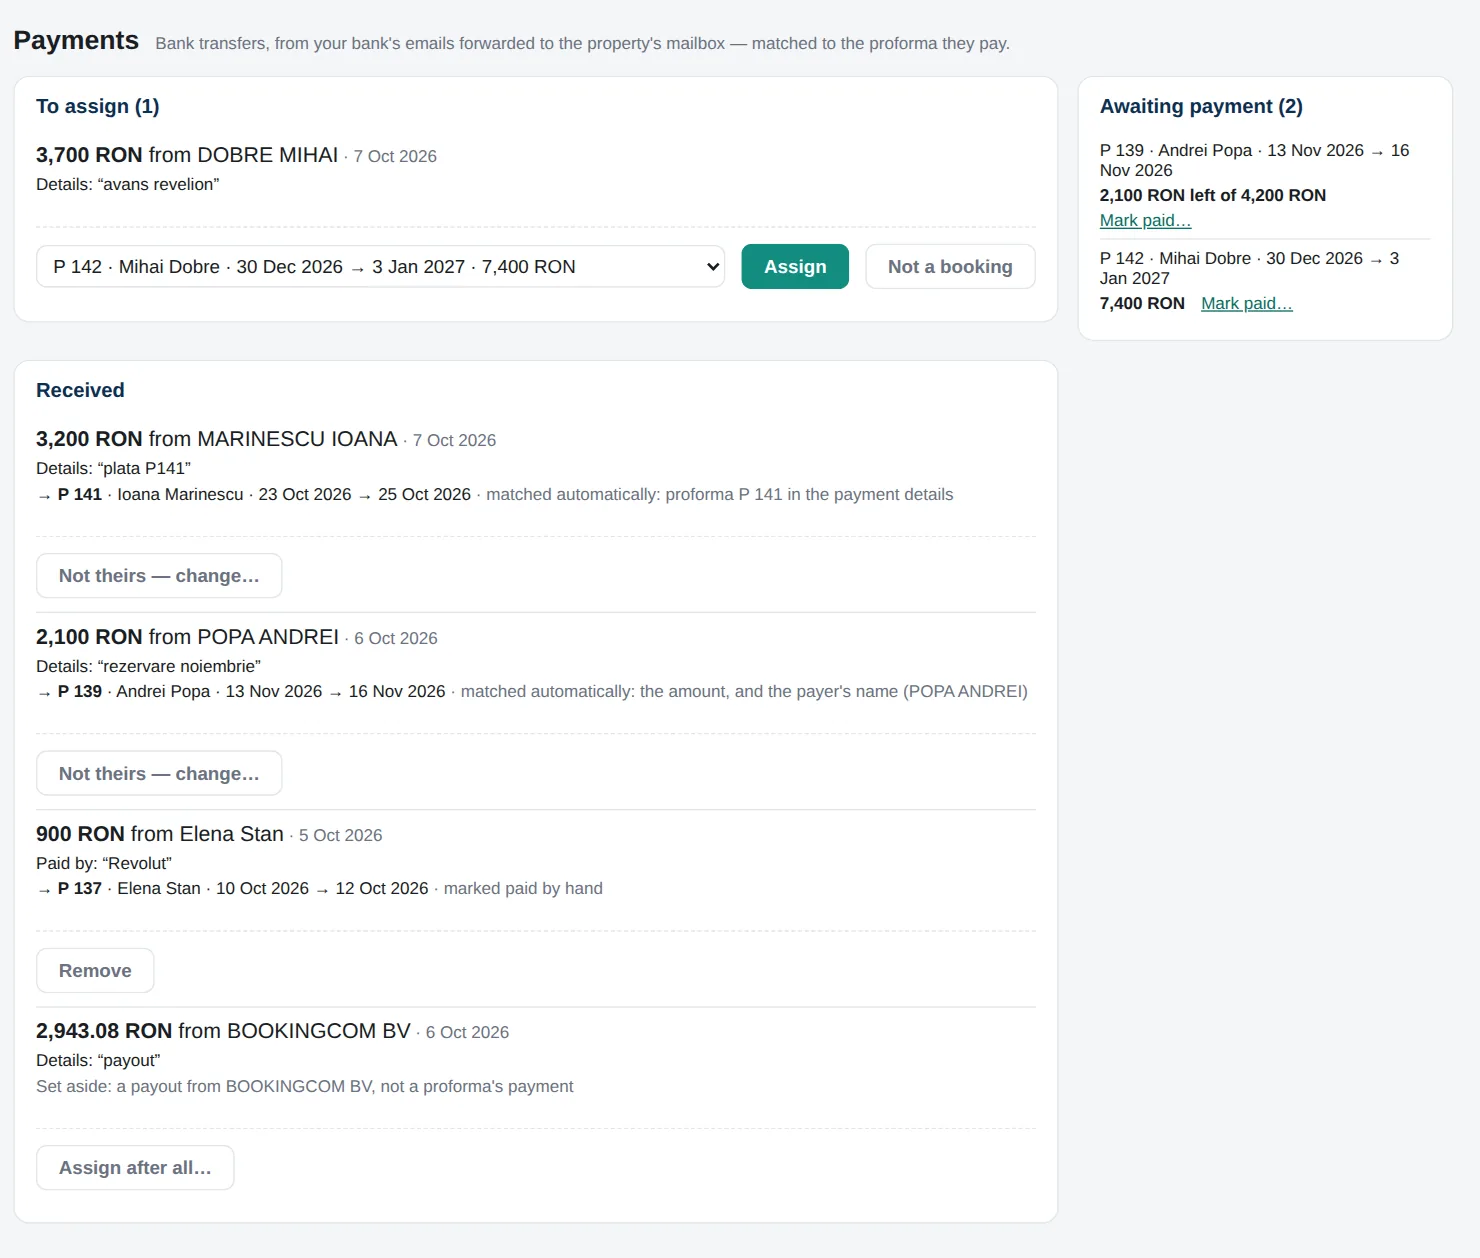Select the Payments page heading

(x=76, y=40)
